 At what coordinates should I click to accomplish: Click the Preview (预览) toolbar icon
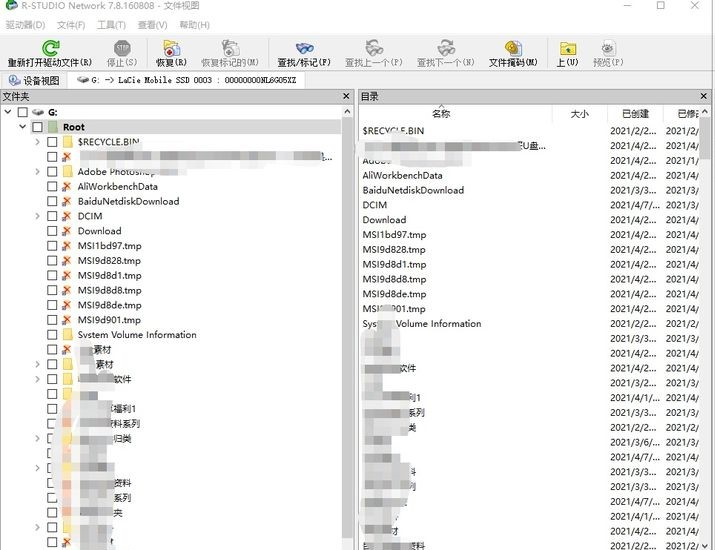pyautogui.click(x=608, y=48)
